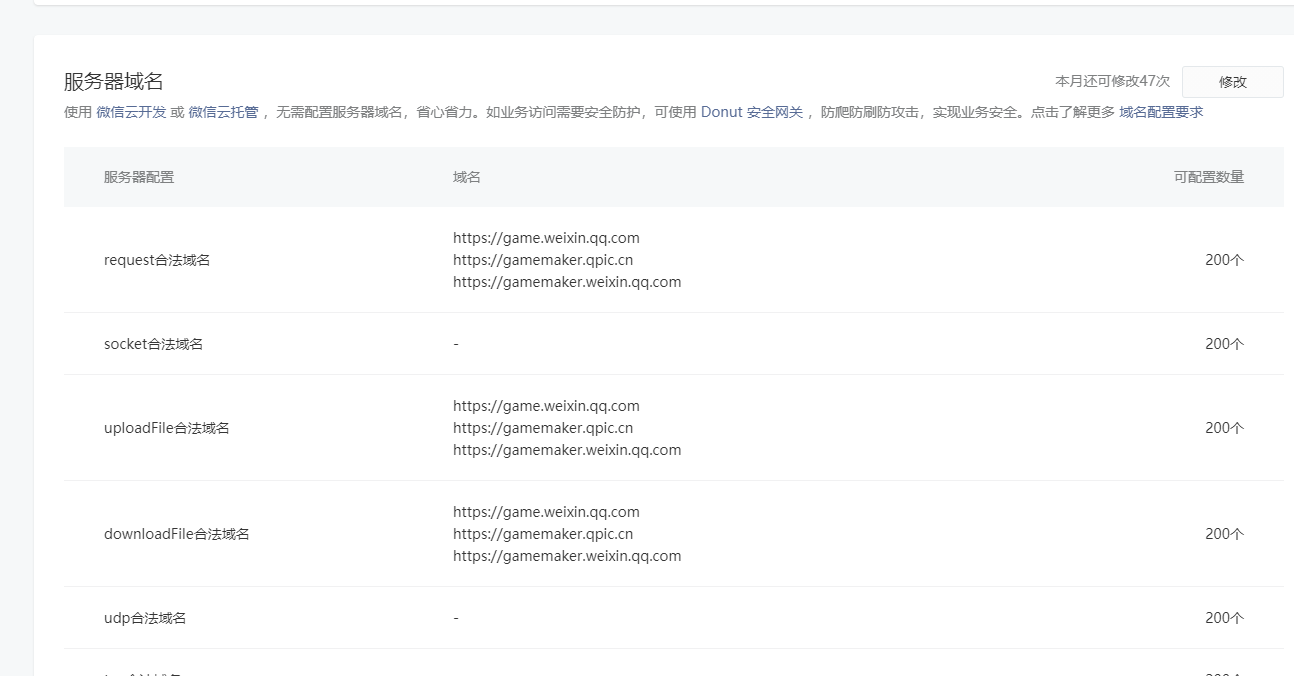Image resolution: width=1294 pixels, height=676 pixels.
Task: Select the uploadFile合法域名 row label
Action: click(167, 428)
